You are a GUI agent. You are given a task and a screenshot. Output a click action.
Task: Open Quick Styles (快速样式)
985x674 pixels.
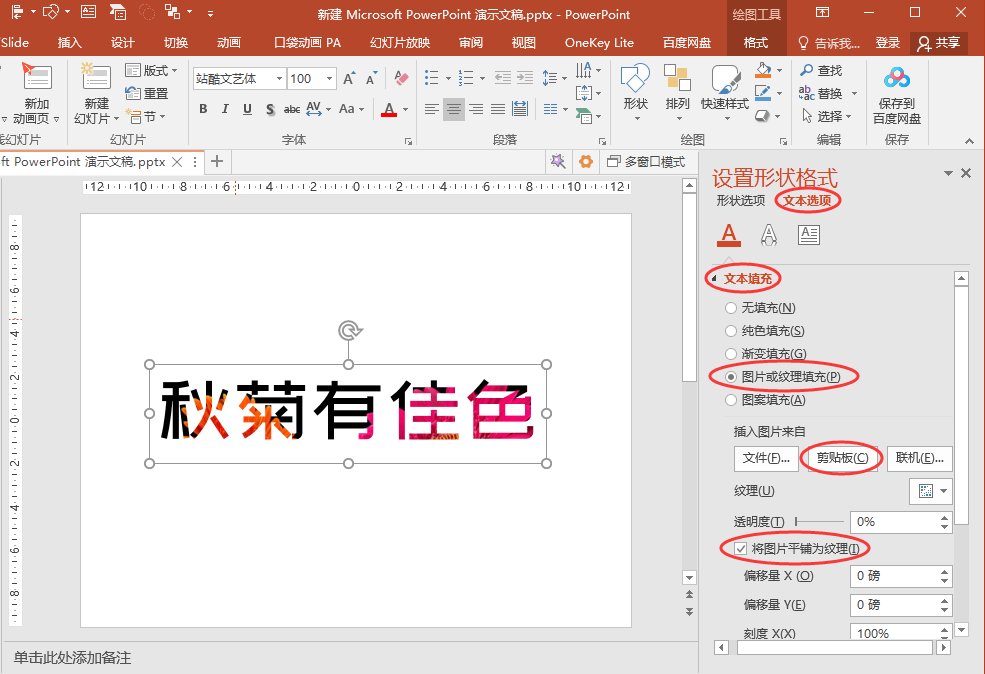click(x=725, y=92)
